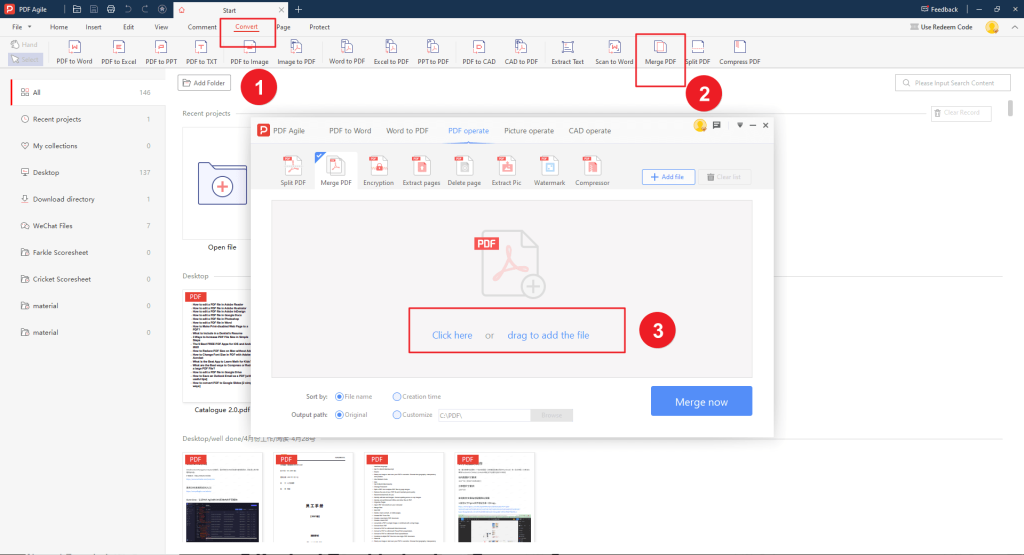Select the CAD to PDF tool
This screenshot has width=1024, height=555.
coord(520,52)
